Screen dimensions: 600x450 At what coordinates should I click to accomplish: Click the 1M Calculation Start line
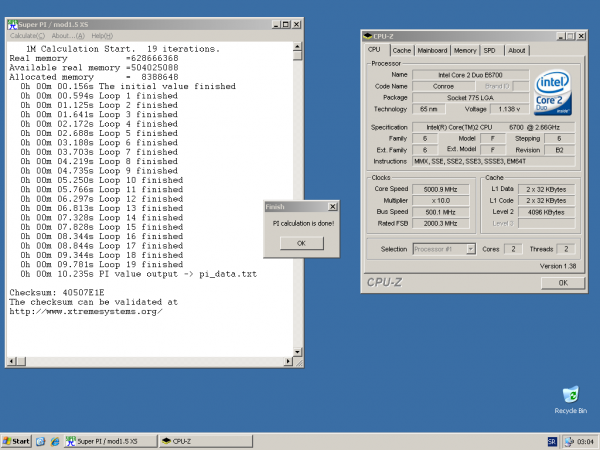tap(123, 49)
